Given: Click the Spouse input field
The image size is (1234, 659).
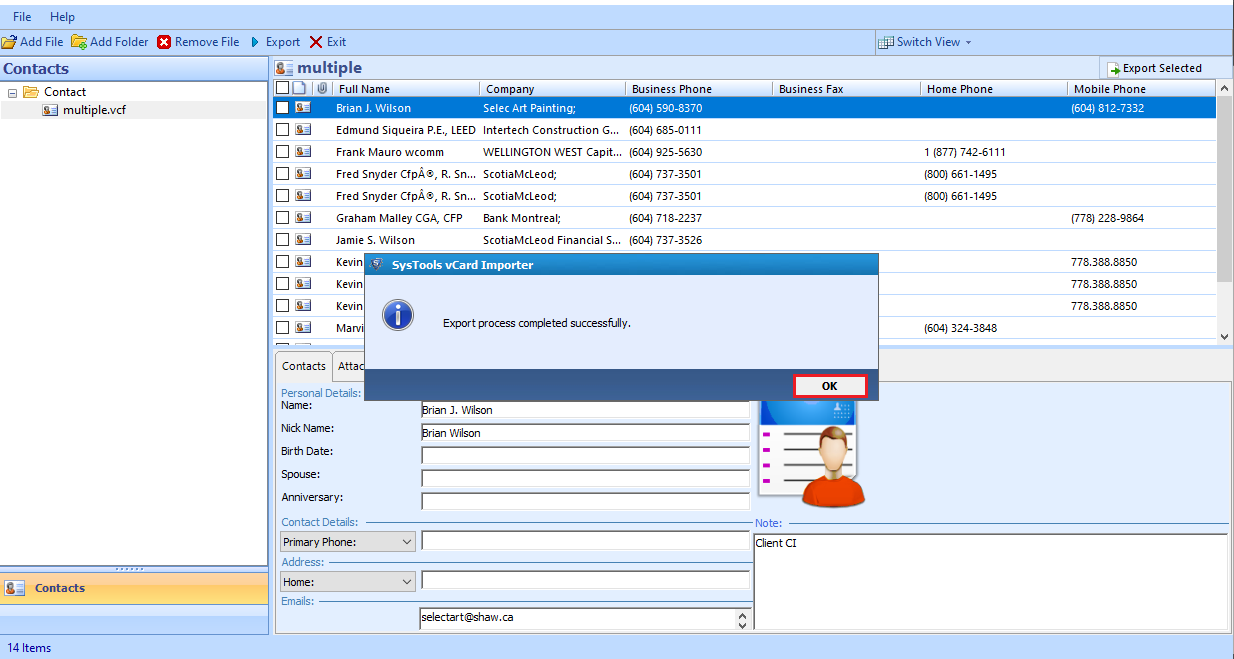Looking at the screenshot, I should pyautogui.click(x=585, y=478).
